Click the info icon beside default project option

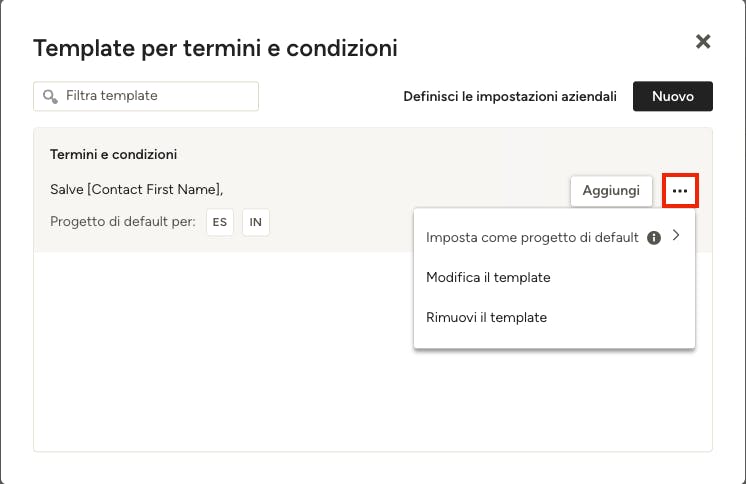click(654, 237)
